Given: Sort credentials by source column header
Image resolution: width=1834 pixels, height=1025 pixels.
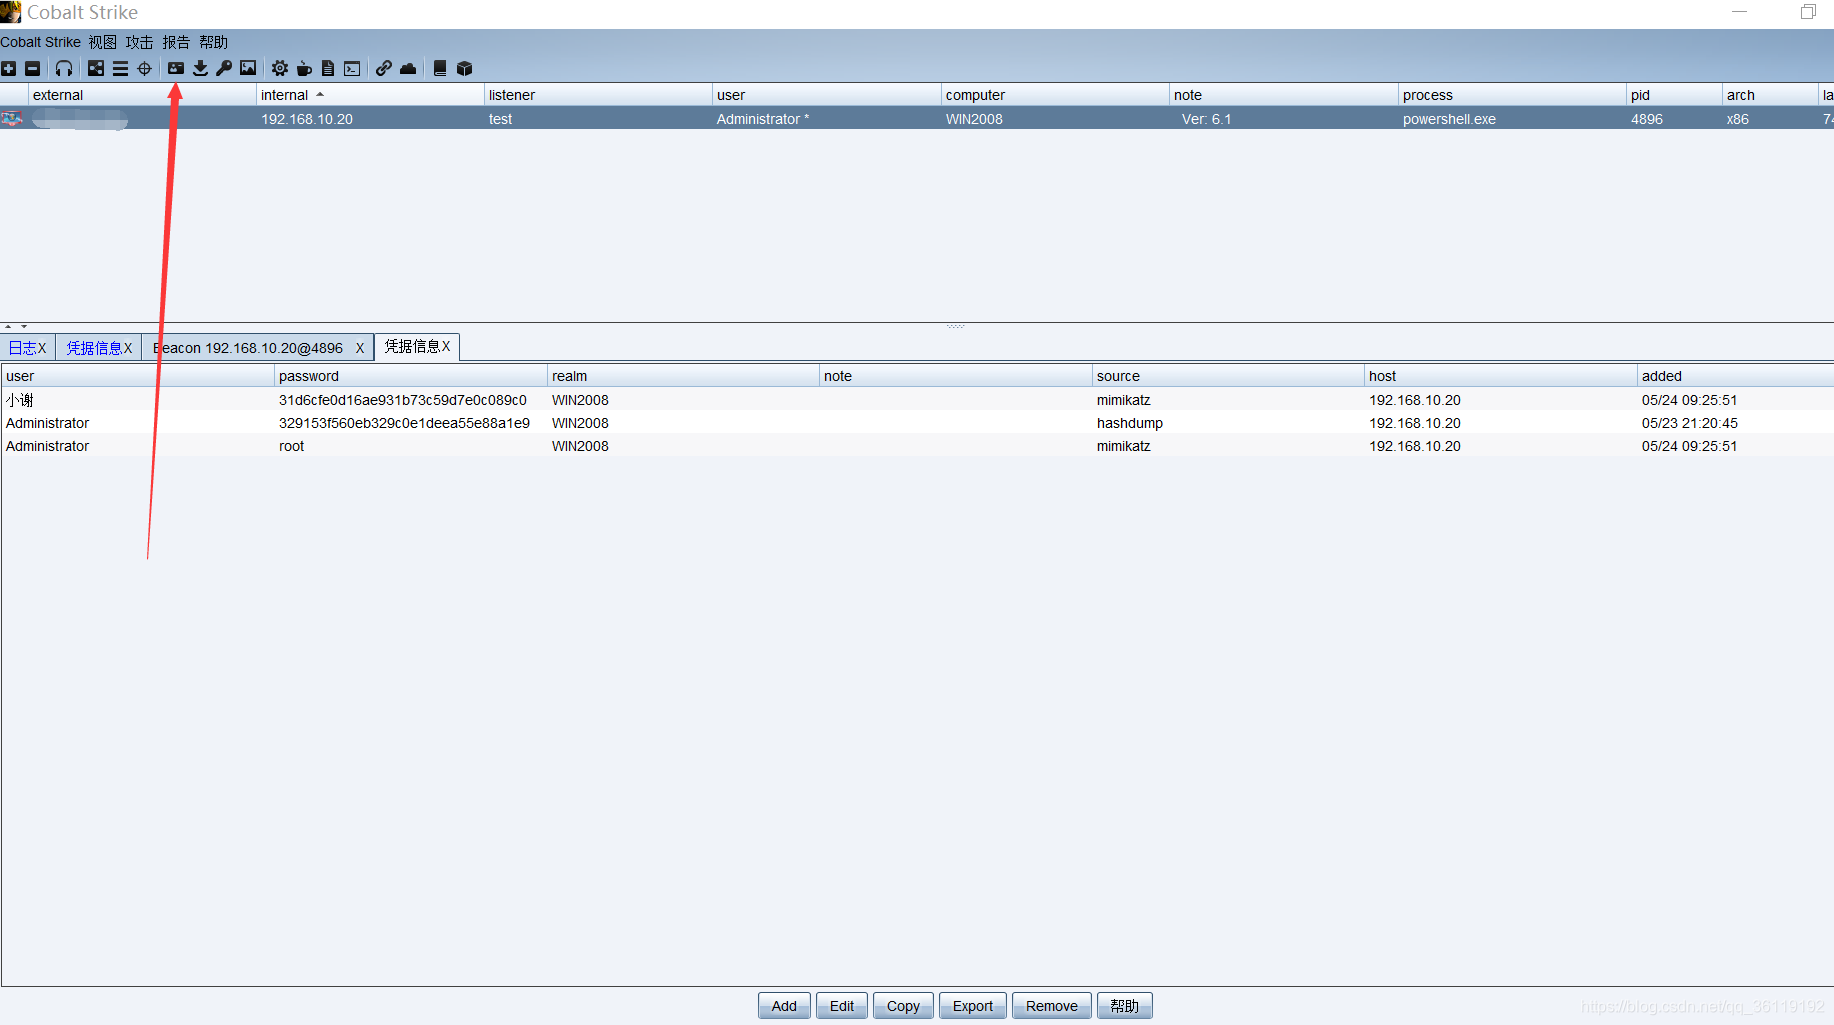Looking at the screenshot, I should 1228,376.
